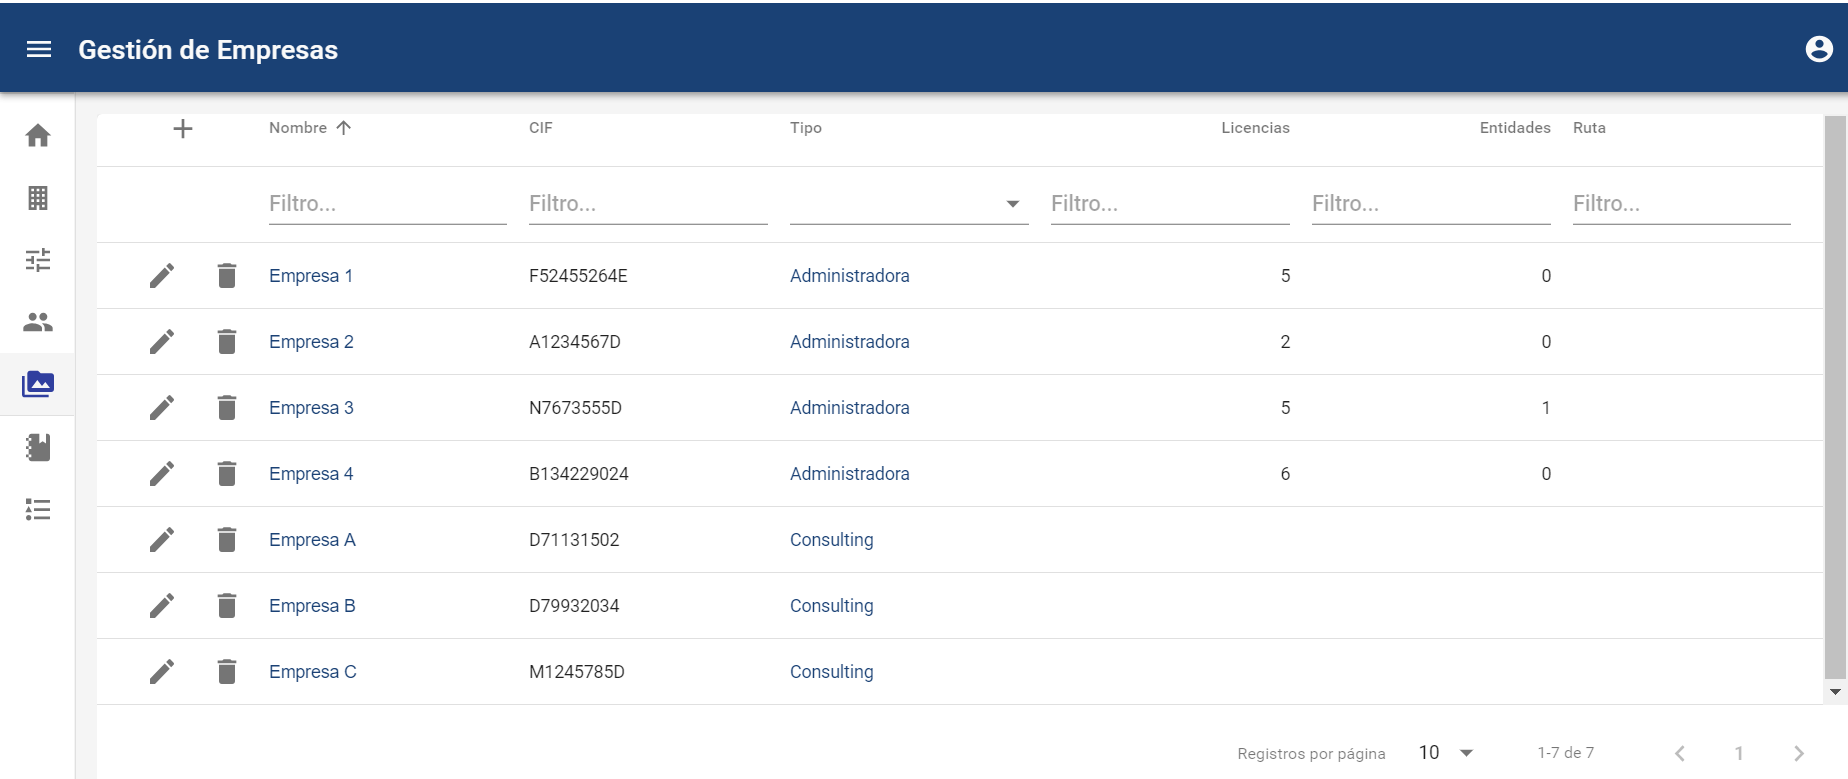Go to Home in the sidebar
The height and width of the screenshot is (779, 1848).
(38, 136)
